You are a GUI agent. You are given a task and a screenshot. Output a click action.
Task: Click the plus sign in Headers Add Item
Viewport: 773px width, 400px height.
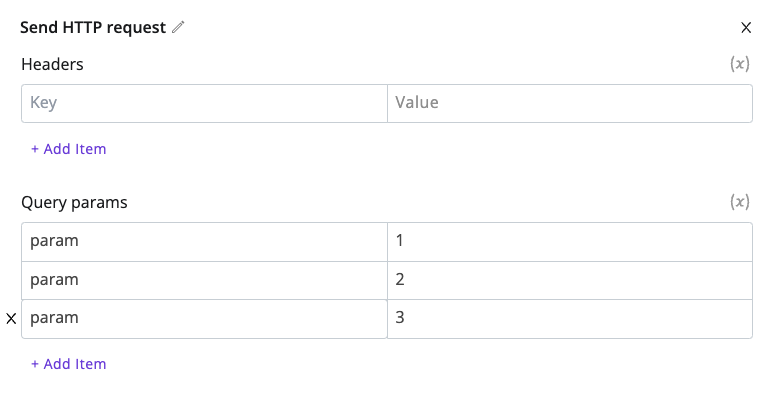tap(35, 149)
